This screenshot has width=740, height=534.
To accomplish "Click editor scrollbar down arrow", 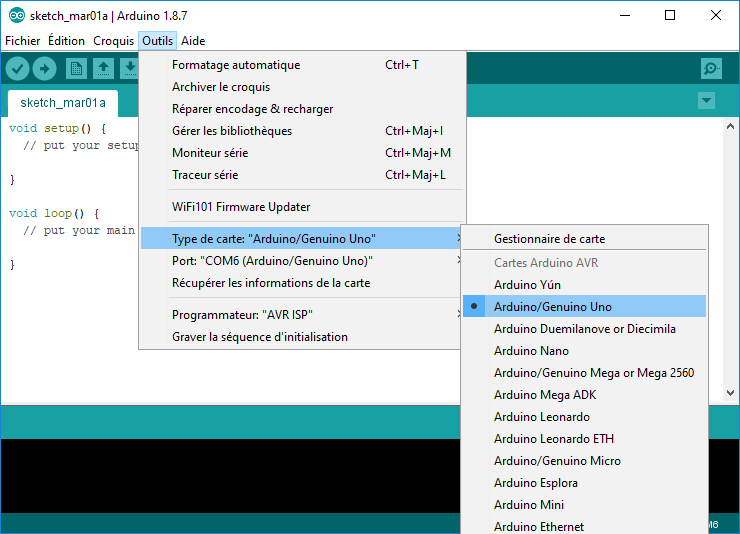I will click(731, 392).
